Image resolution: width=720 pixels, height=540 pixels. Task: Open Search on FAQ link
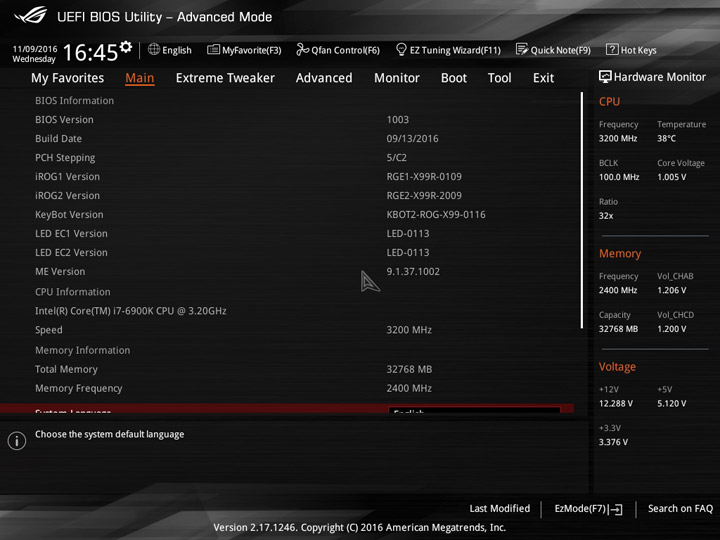point(680,509)
